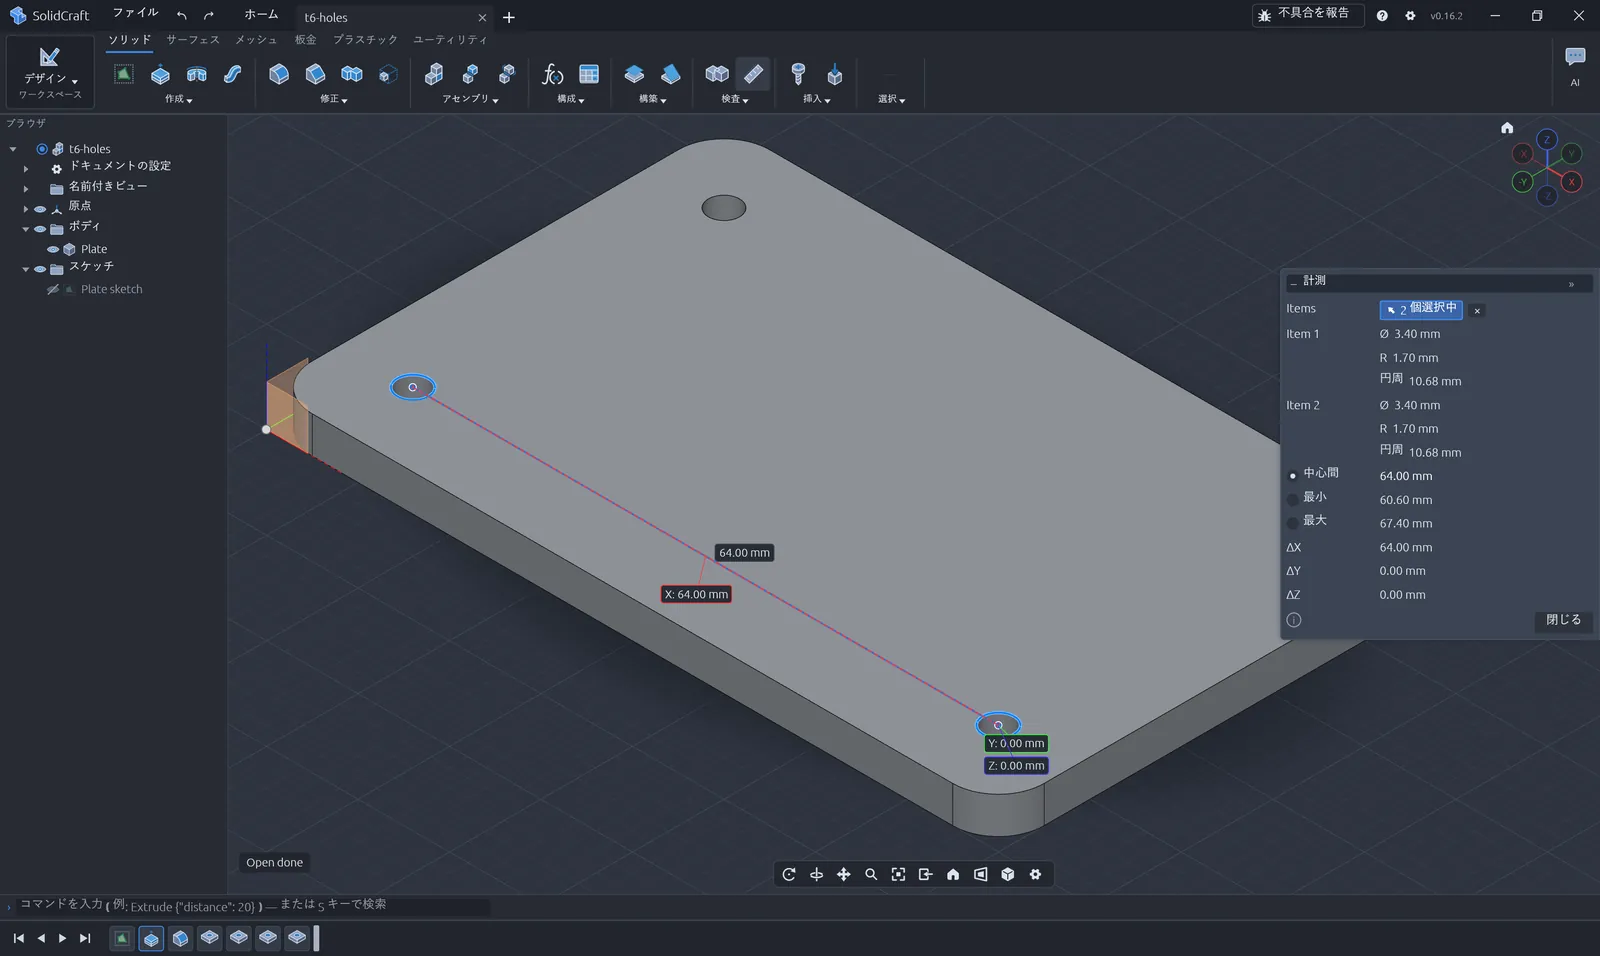Open AI chat panel icon
1600x956 pixels.
click(x=1575, y=58)
